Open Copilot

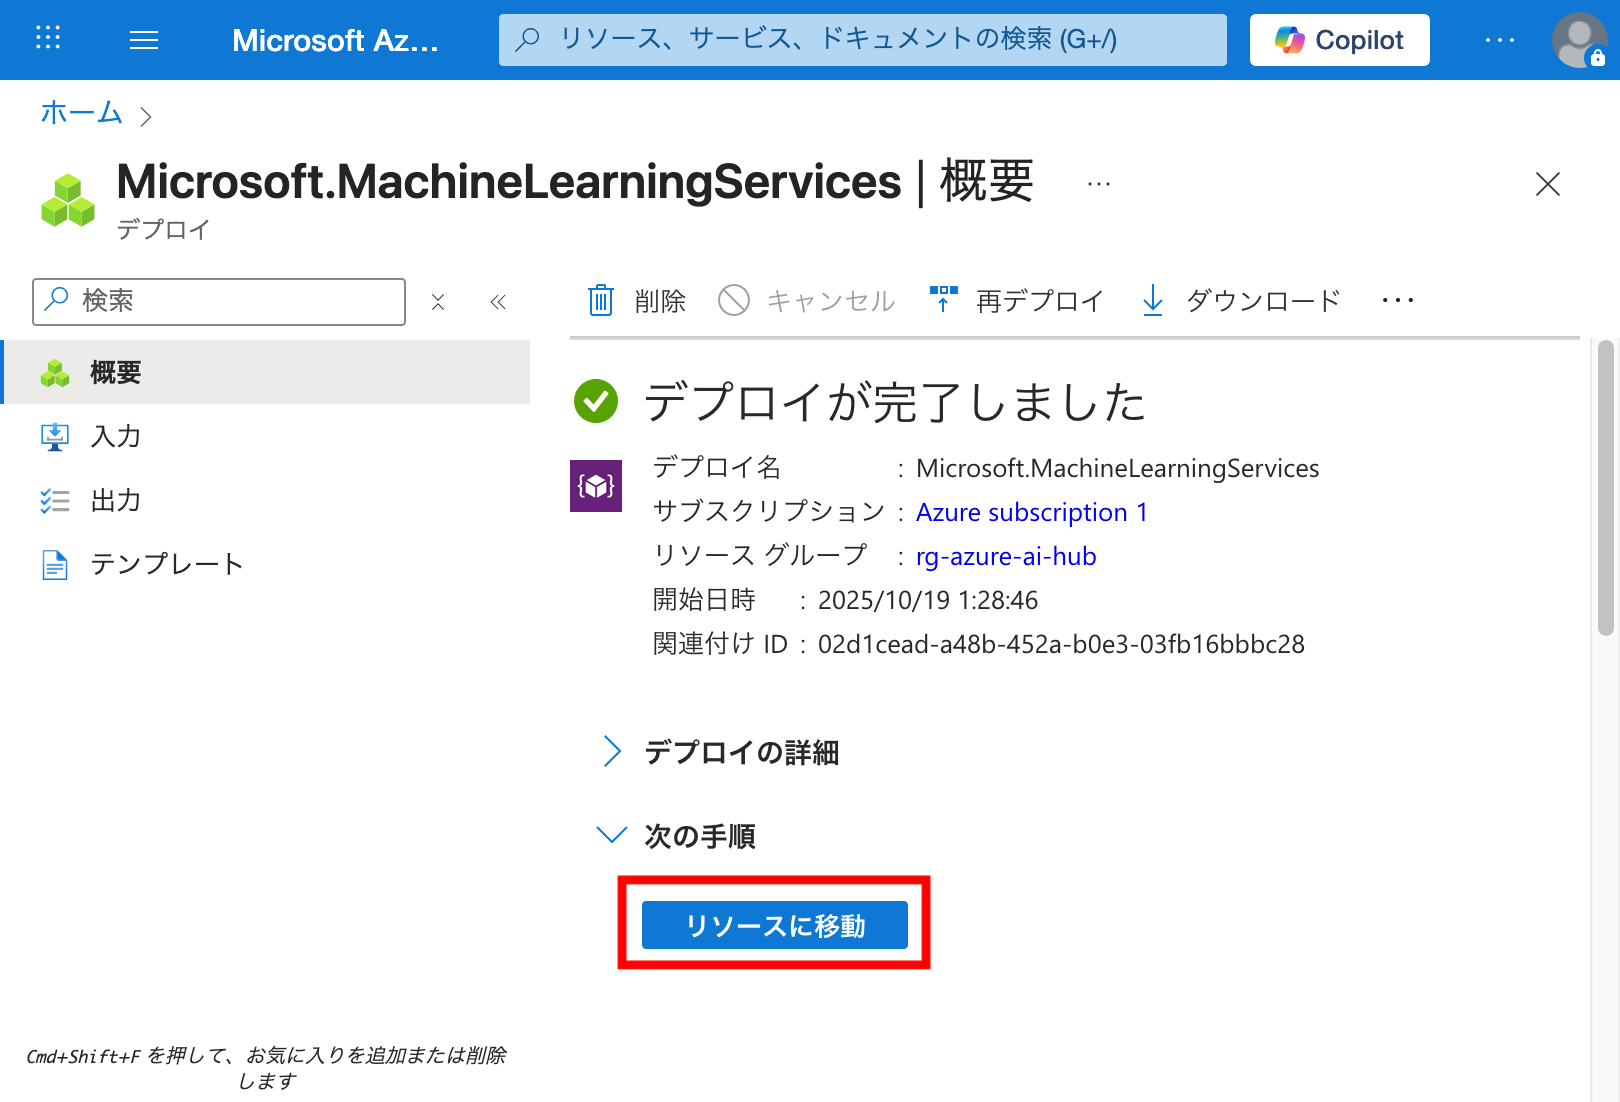[1339, 40]
